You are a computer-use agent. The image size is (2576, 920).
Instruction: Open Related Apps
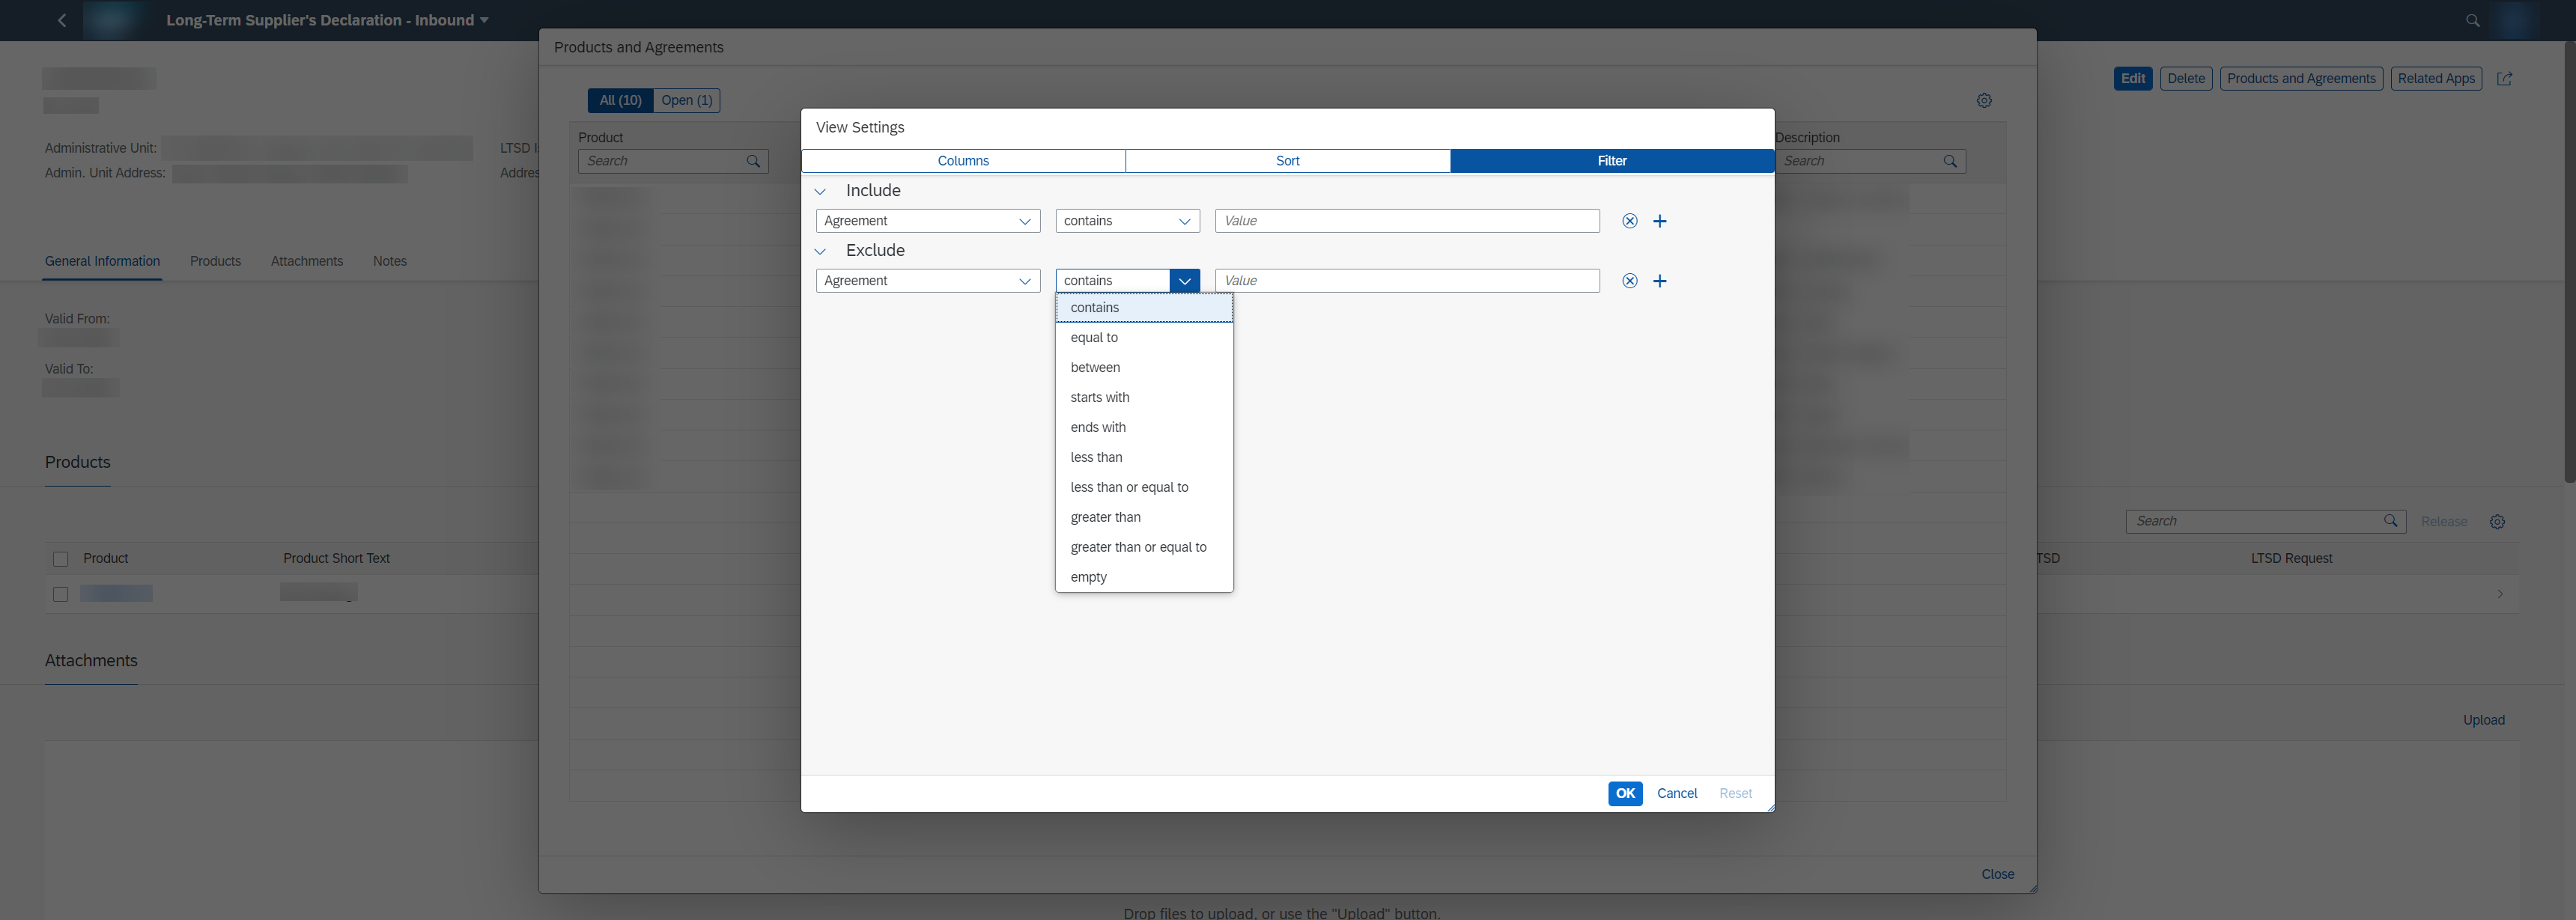point(2436,79)
